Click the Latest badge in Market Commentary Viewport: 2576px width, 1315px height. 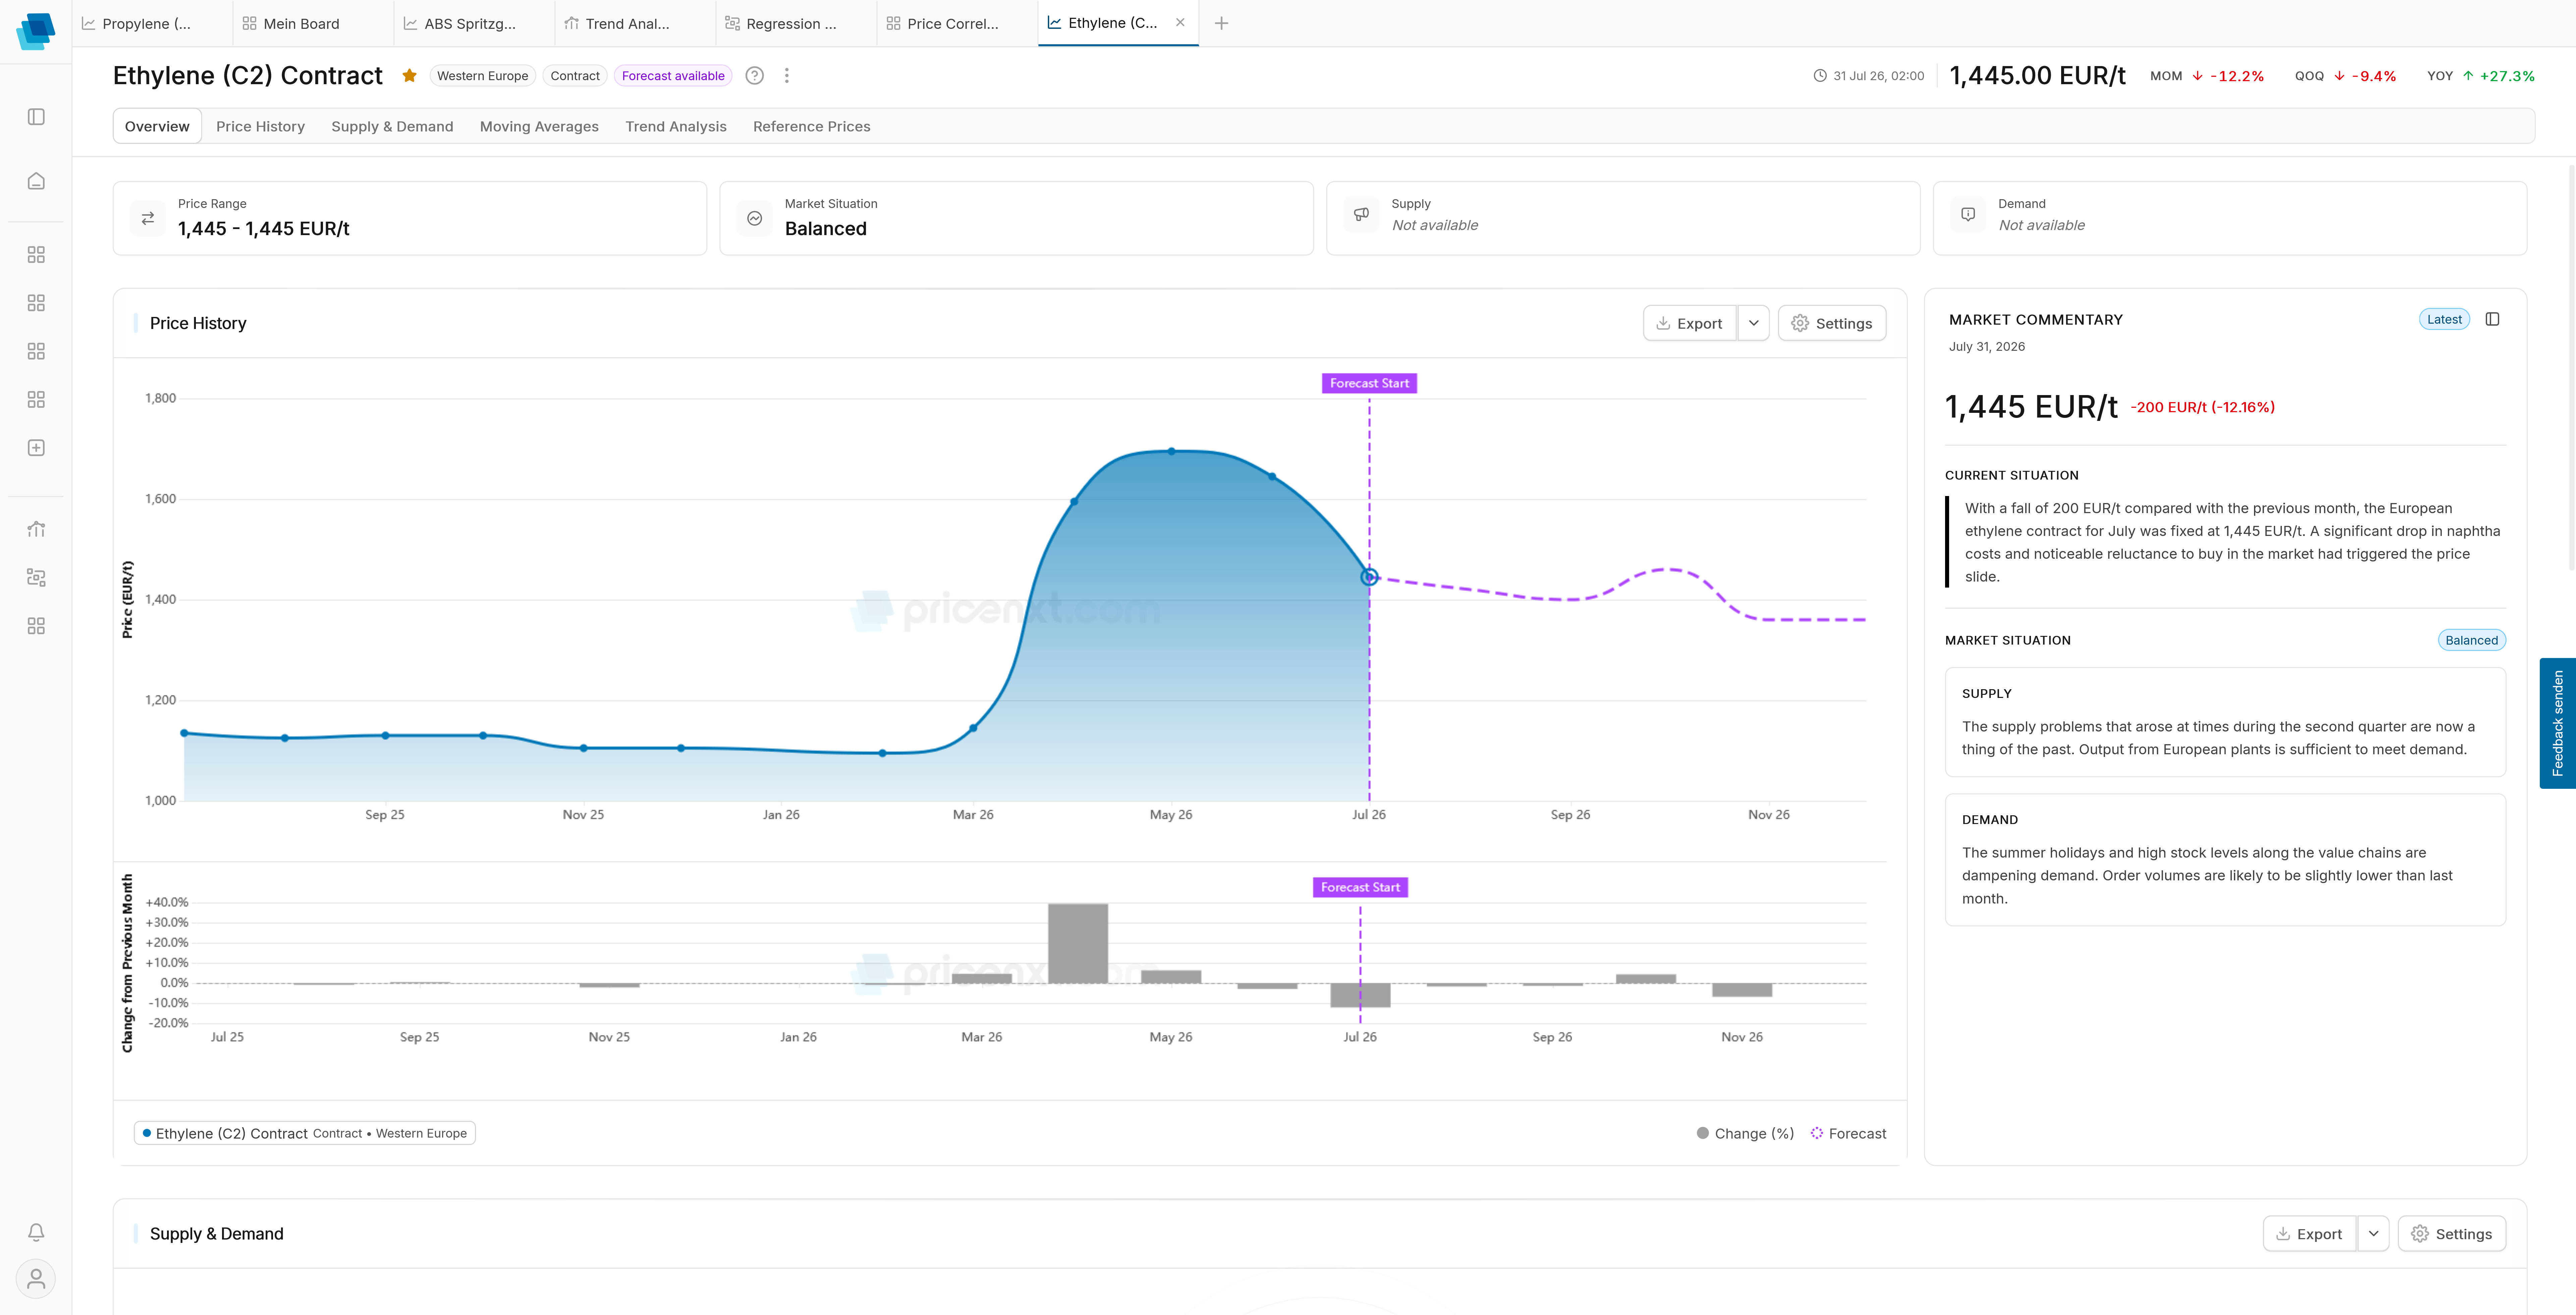[x=2444, y=319]
